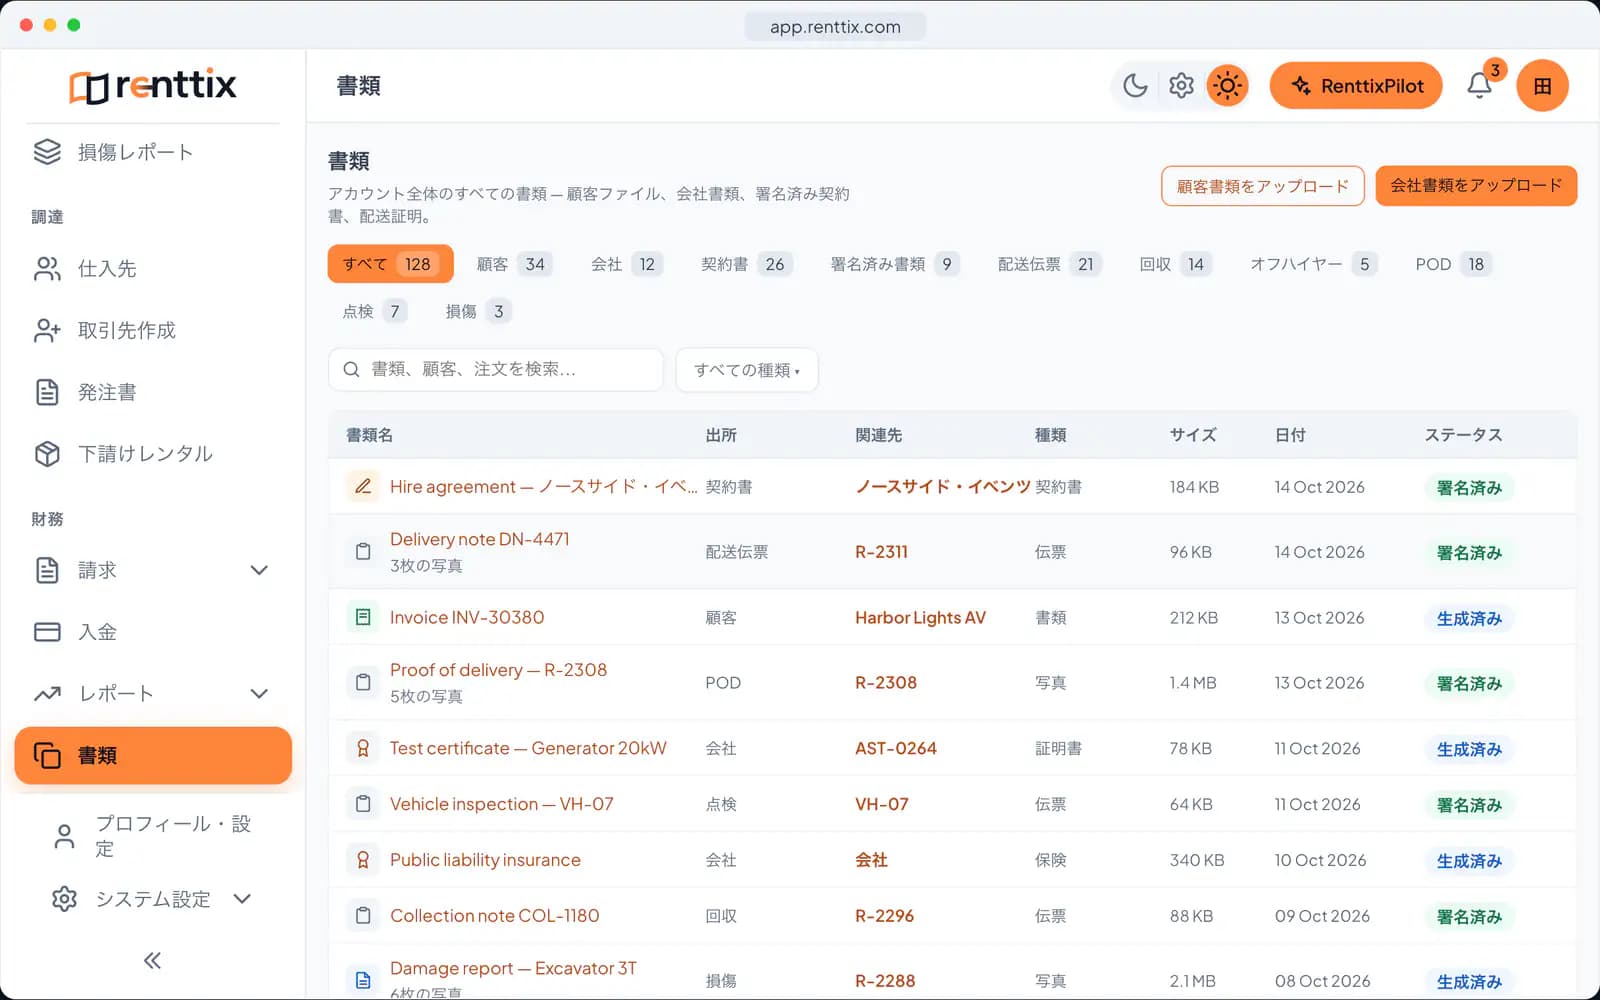Open プロフィール・設定 page
This screenshot has height=1000, width=1600.
[152, 836]
